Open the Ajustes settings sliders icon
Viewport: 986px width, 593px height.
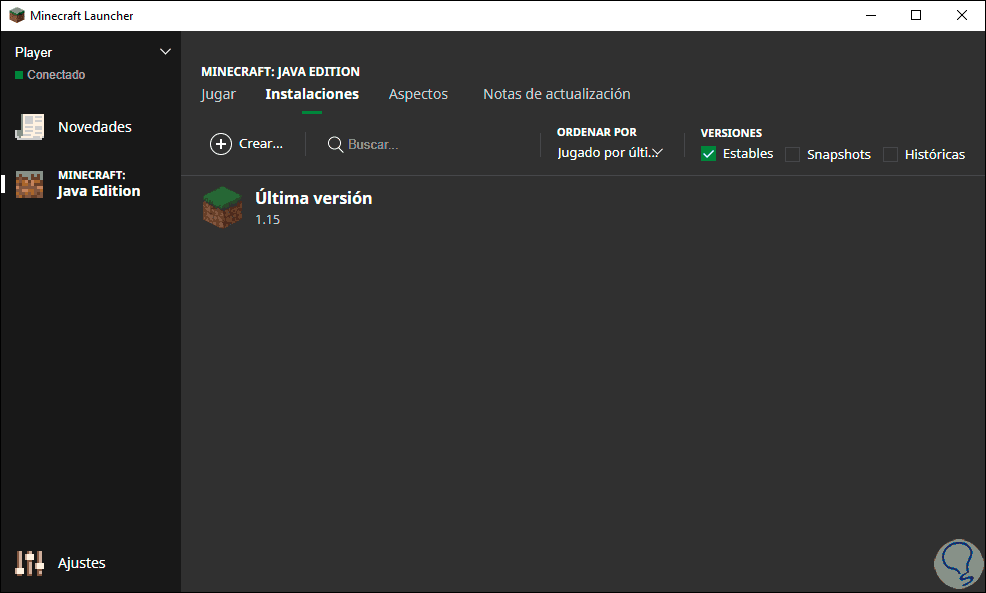coord(29,563)
